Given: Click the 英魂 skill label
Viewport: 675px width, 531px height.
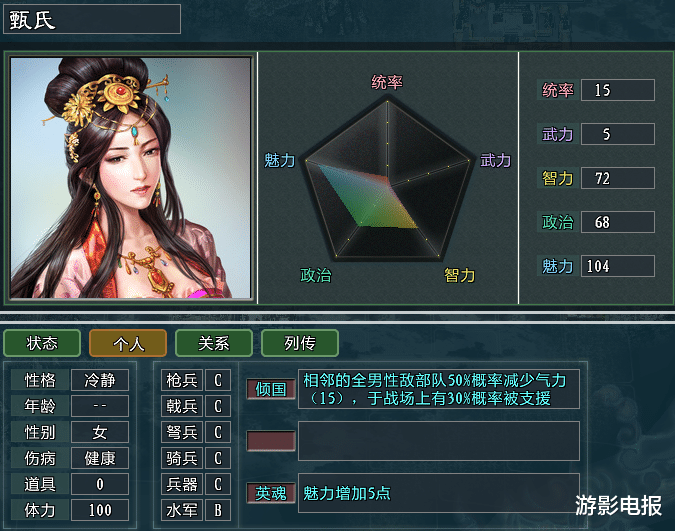Looking at the screenshot, I should (x=271, y=493).
